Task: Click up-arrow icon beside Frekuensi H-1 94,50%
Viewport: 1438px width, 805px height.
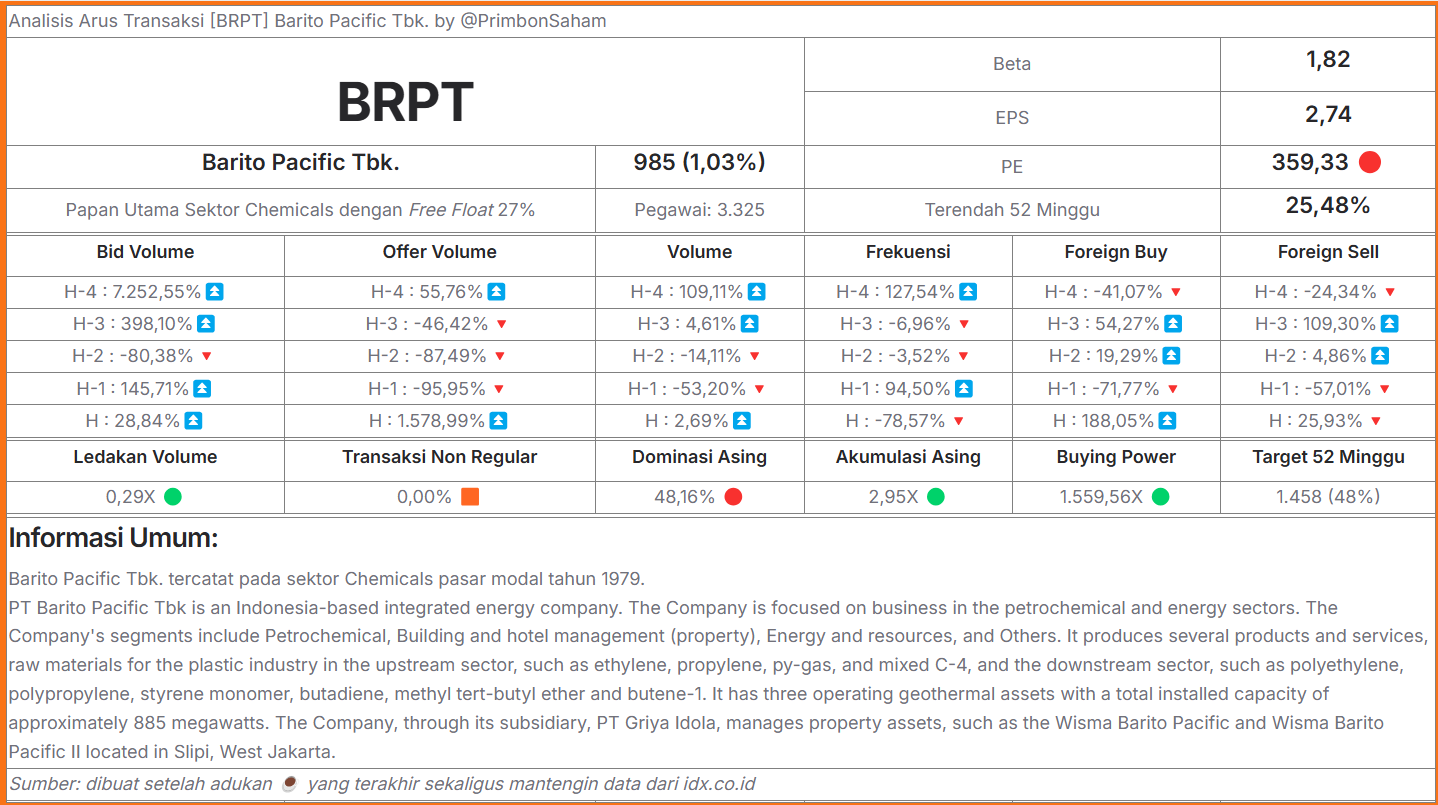Action: tap(964, 389)
